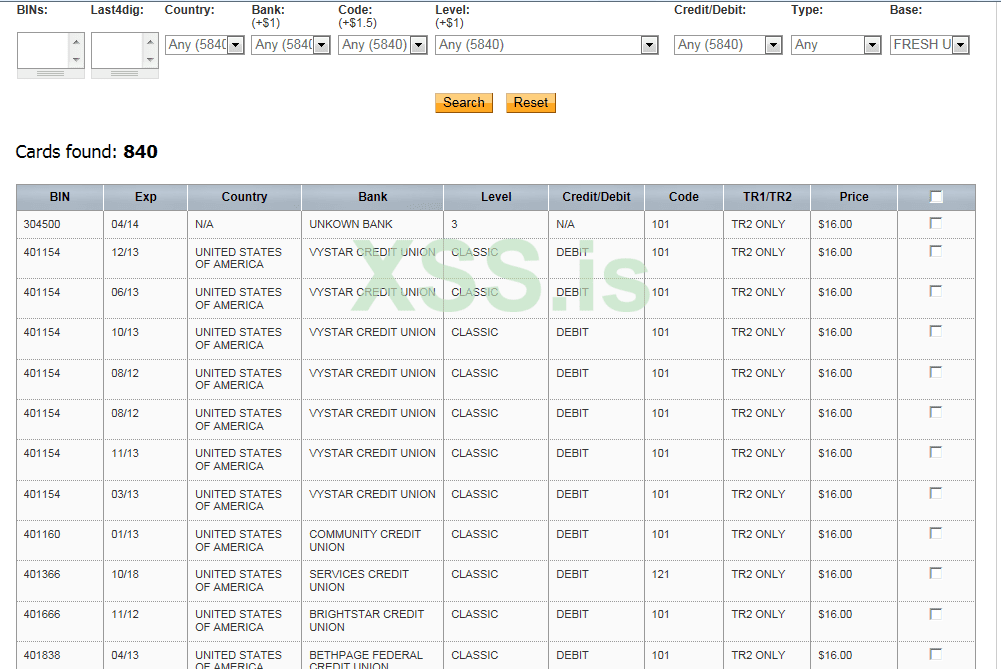Click the Country column header in the table

(x=245, y=197)
